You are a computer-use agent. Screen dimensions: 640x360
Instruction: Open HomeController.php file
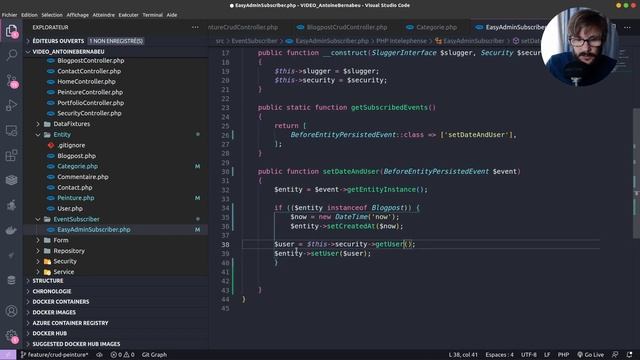(86, 82)
